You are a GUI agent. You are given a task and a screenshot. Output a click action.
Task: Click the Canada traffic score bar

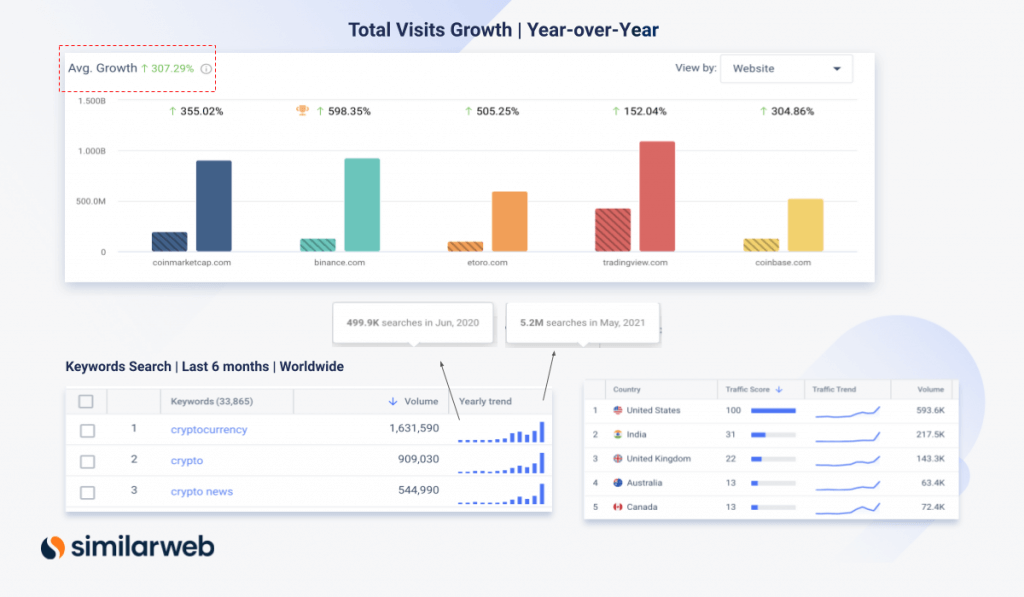(x=773, y=508)
